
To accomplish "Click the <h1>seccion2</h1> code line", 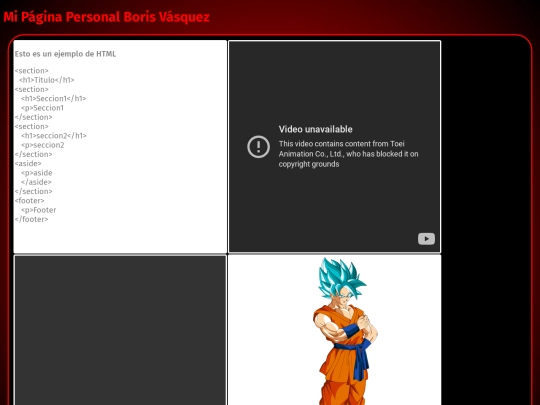I will (54, 136).
